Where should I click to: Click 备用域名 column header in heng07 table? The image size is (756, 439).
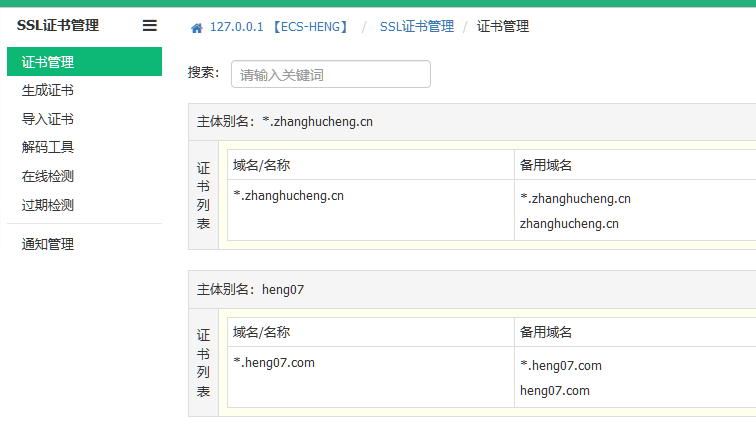[546, 332]
